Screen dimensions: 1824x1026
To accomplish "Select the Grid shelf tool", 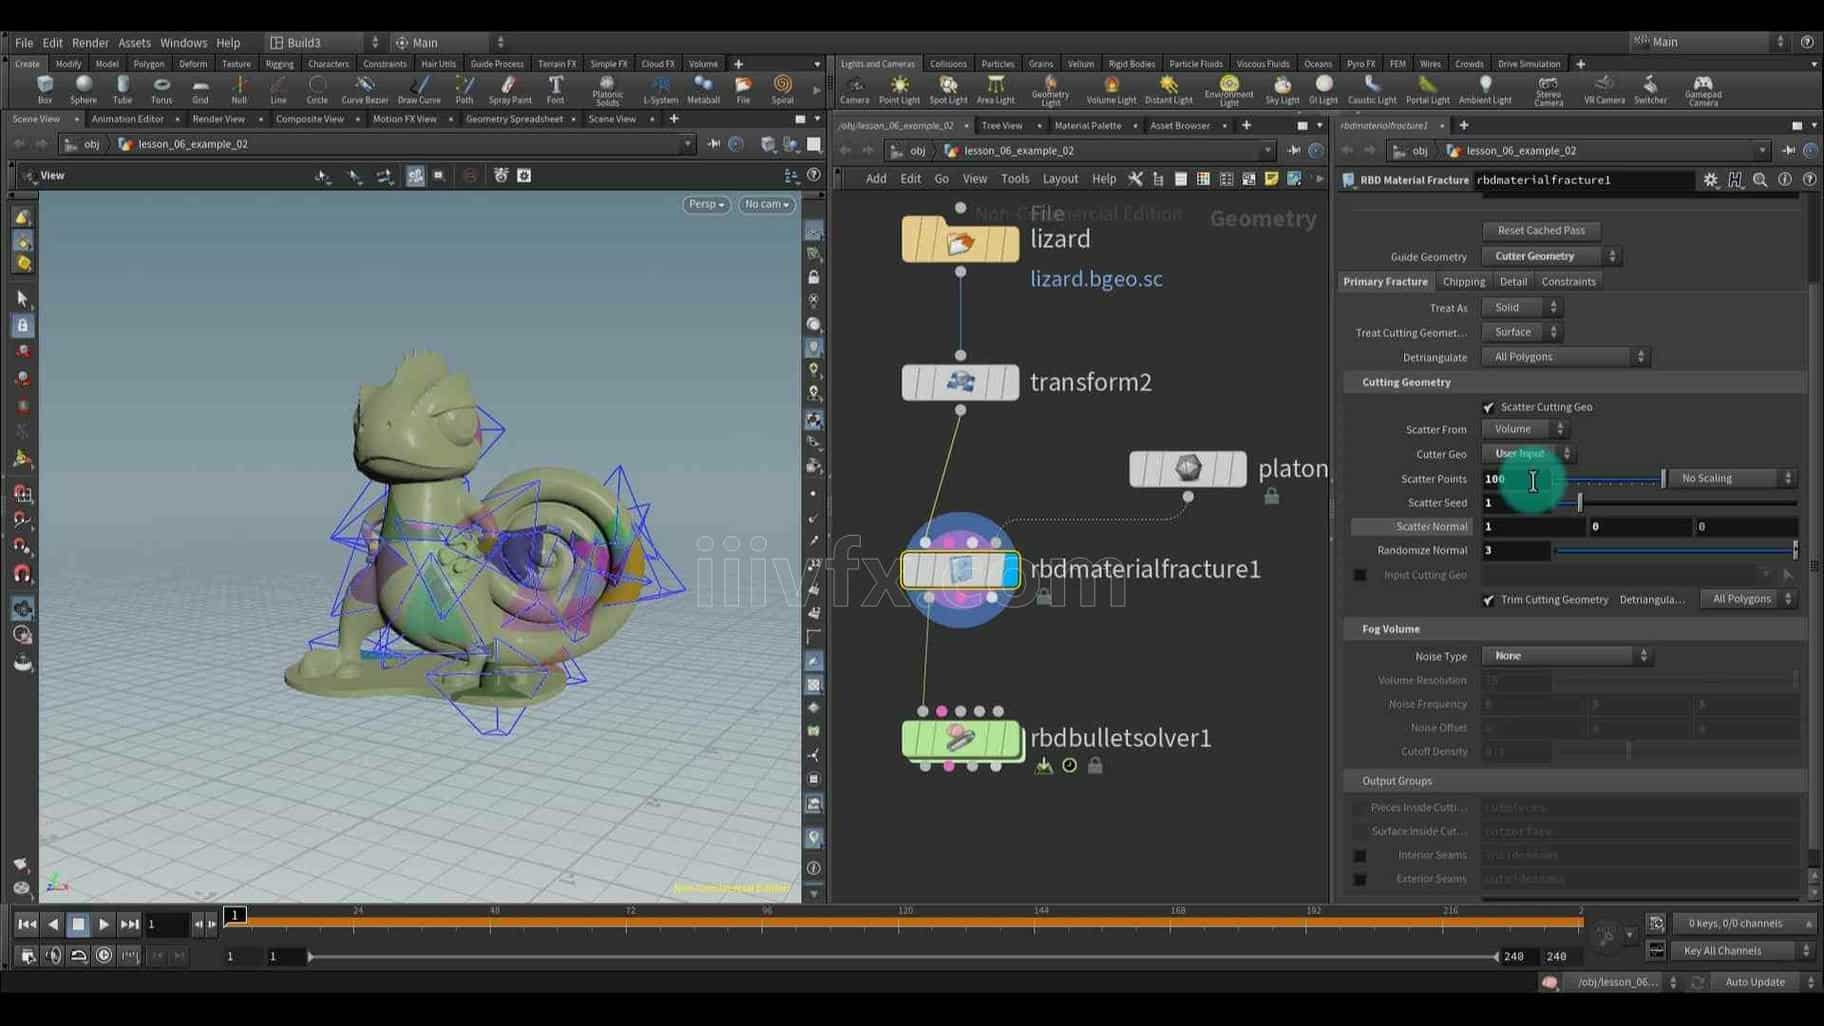I will [x=200, y=90].
